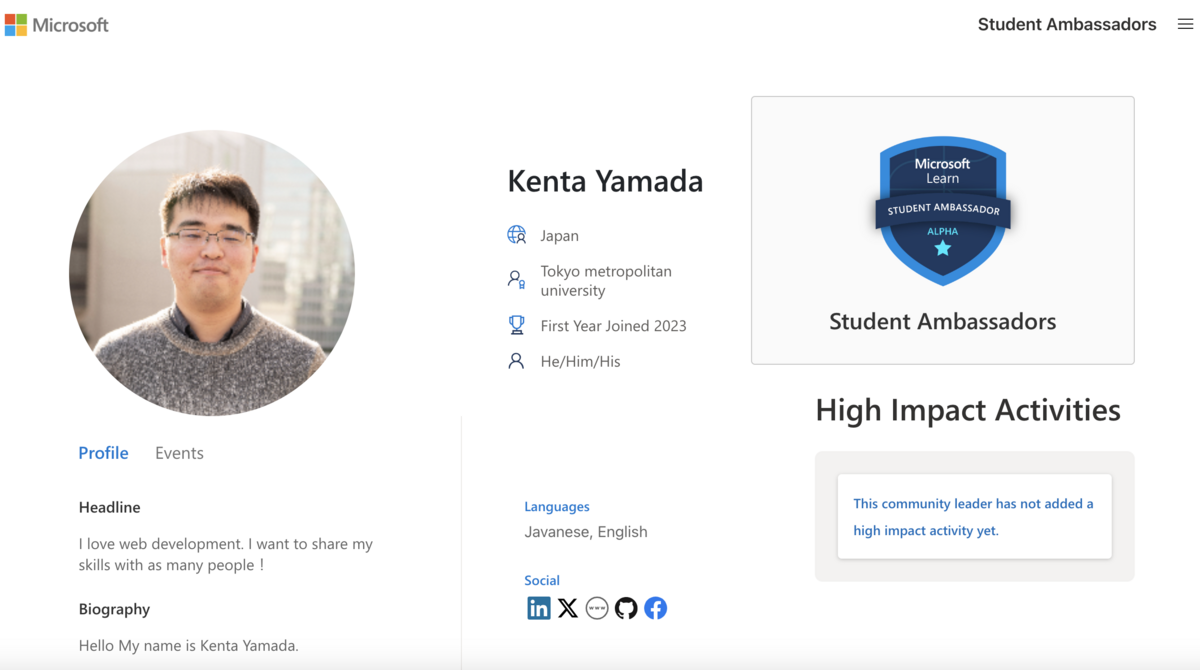
Task: Click the person icon beside He/Him/His
Action: (516, 361)
